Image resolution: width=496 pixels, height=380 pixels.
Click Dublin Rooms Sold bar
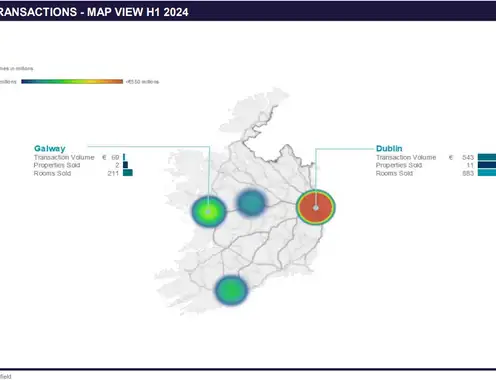[x=487, y=173]
